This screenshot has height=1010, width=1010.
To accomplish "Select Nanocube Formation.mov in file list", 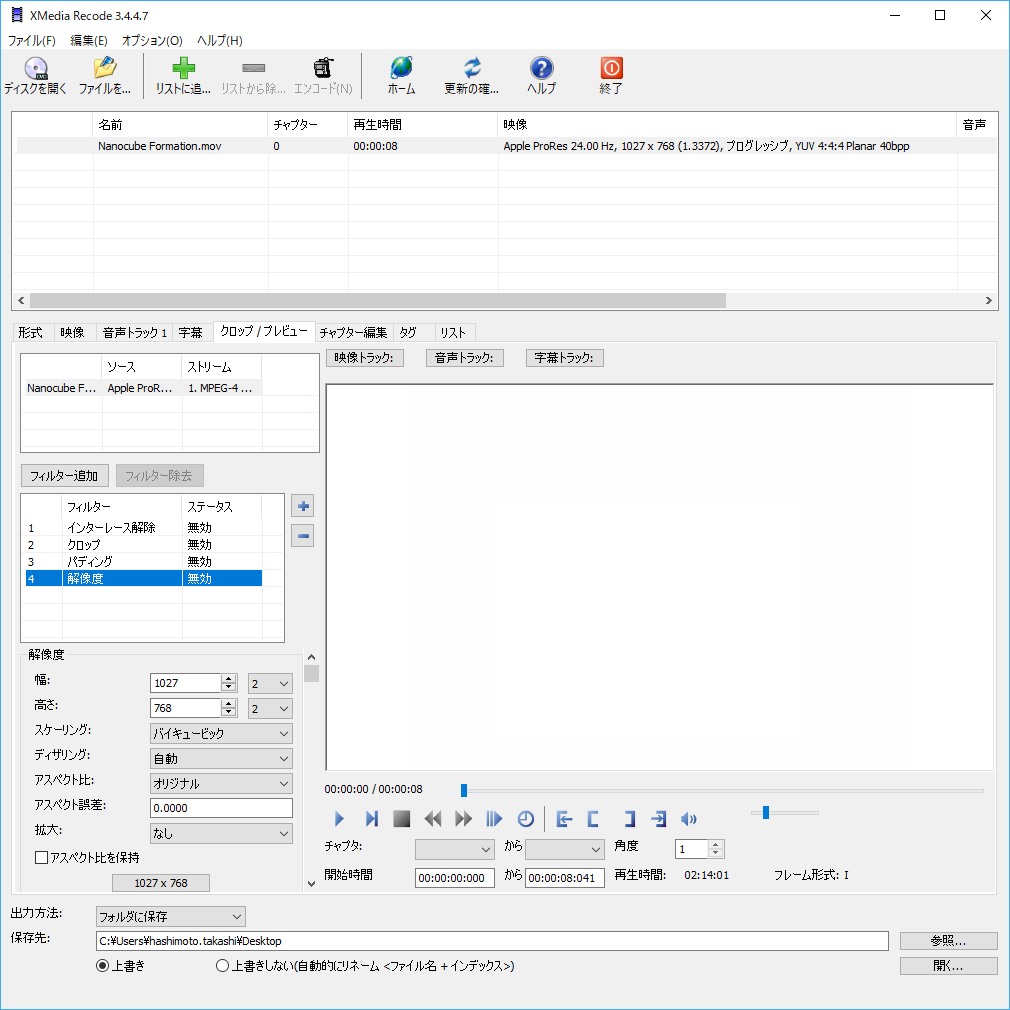I will tap(160, 146).
